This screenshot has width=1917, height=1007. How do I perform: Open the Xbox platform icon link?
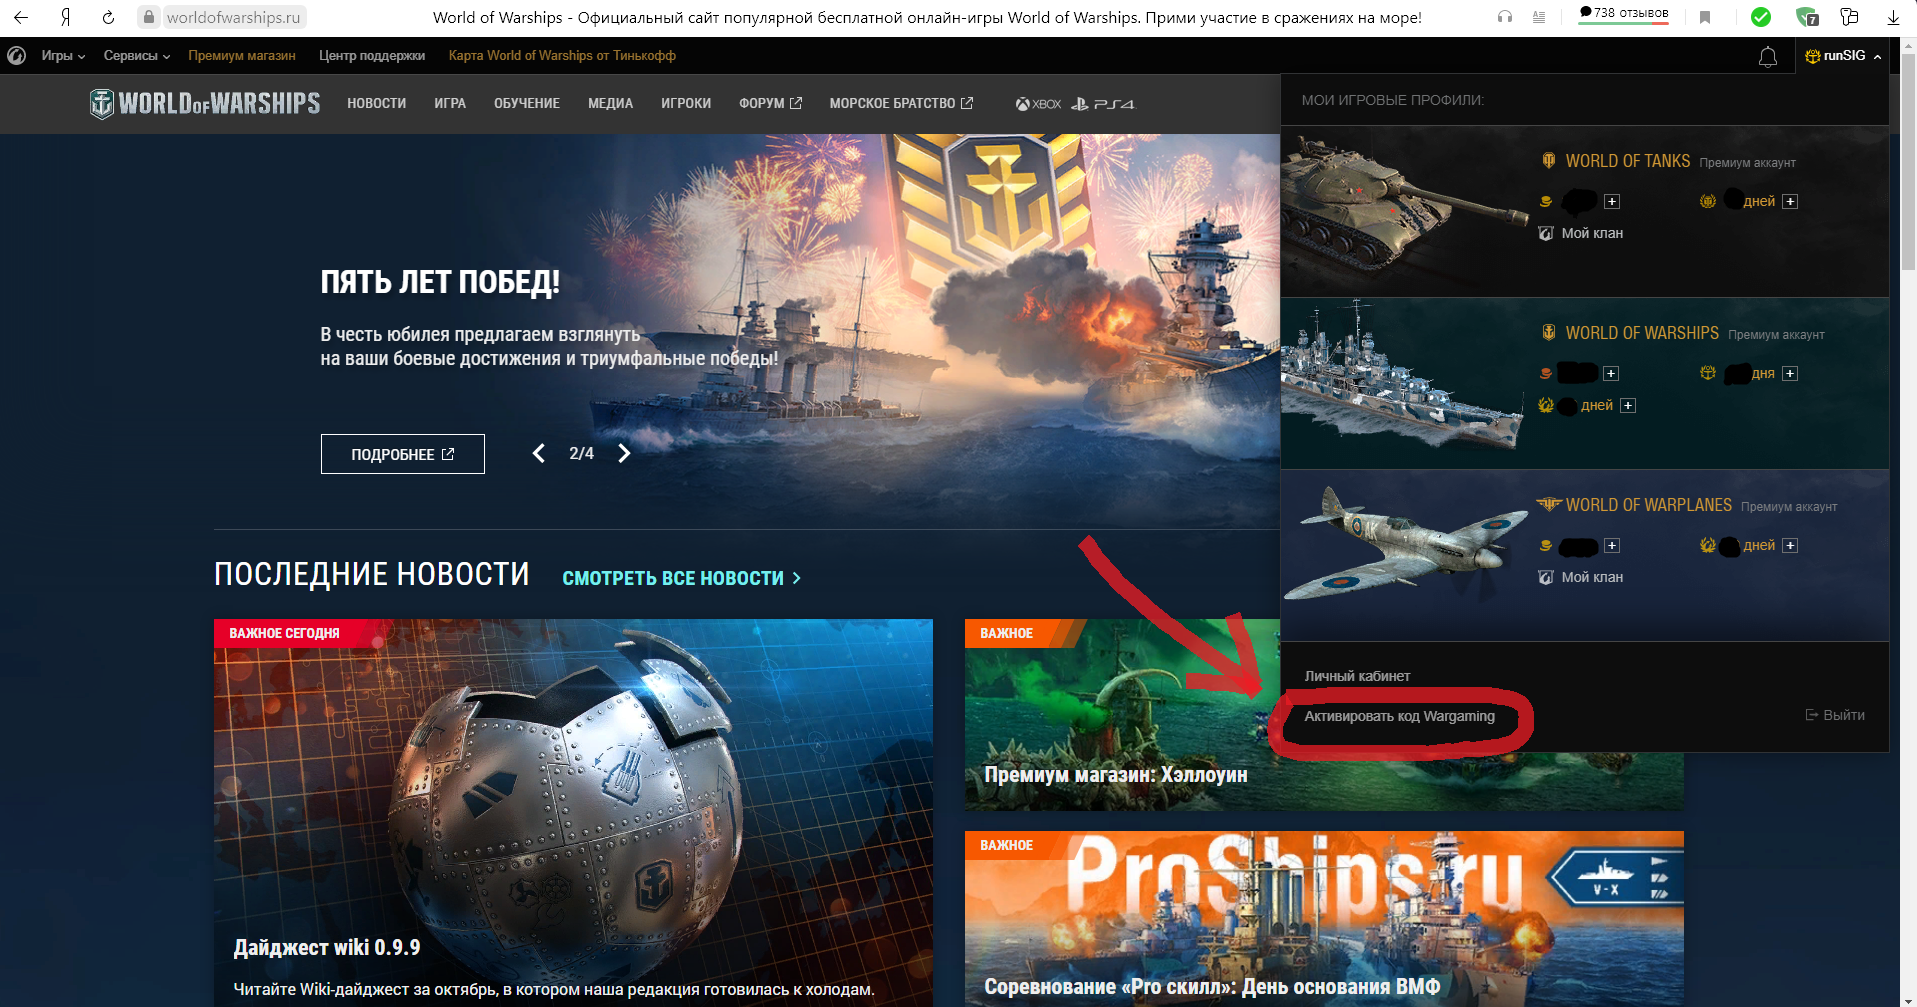1038,104
